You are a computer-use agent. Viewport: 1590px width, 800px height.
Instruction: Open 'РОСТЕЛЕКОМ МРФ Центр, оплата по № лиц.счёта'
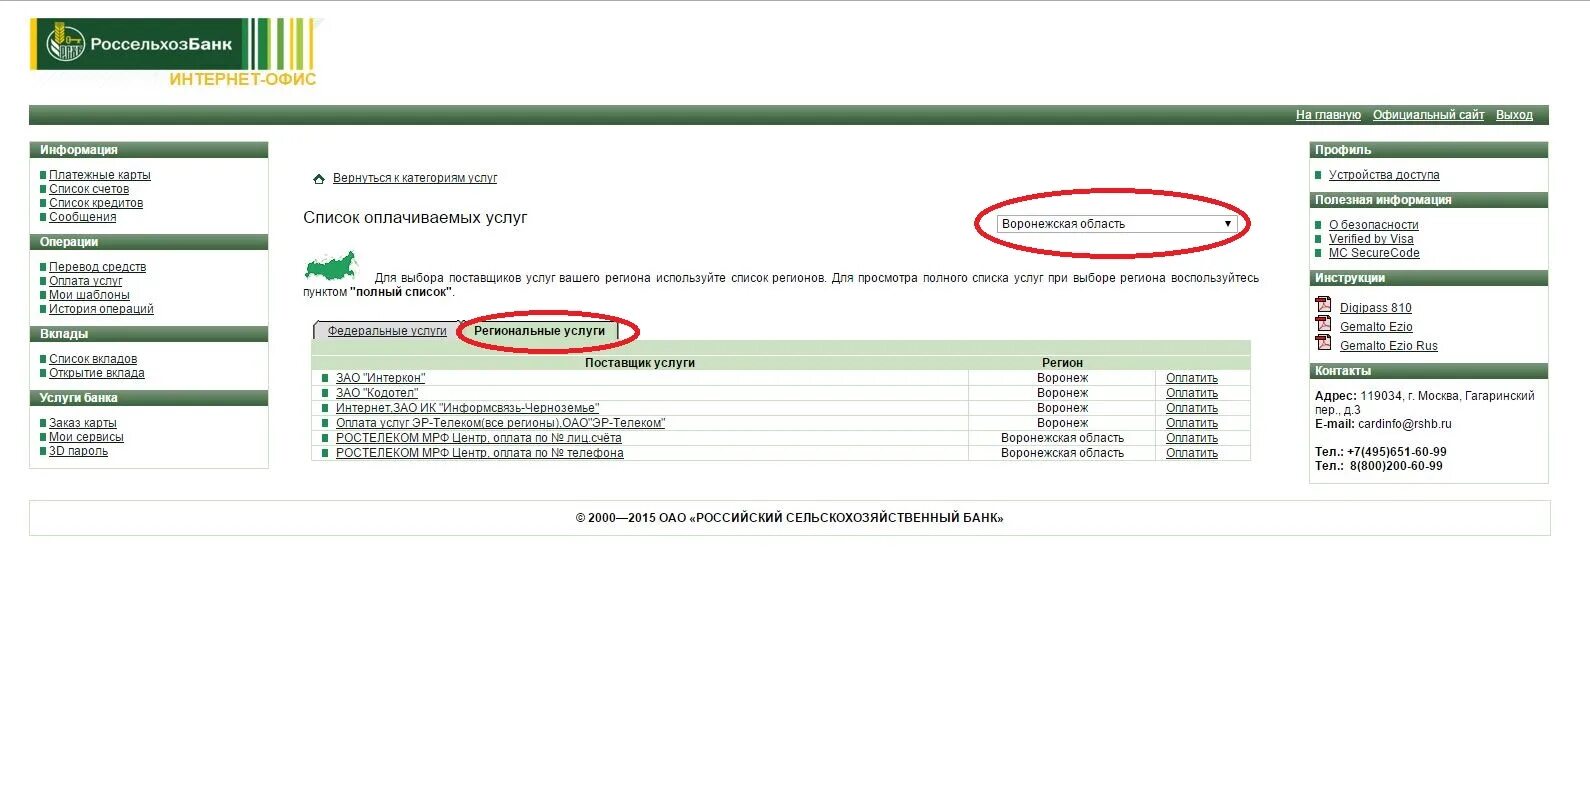tap(479, 438)
